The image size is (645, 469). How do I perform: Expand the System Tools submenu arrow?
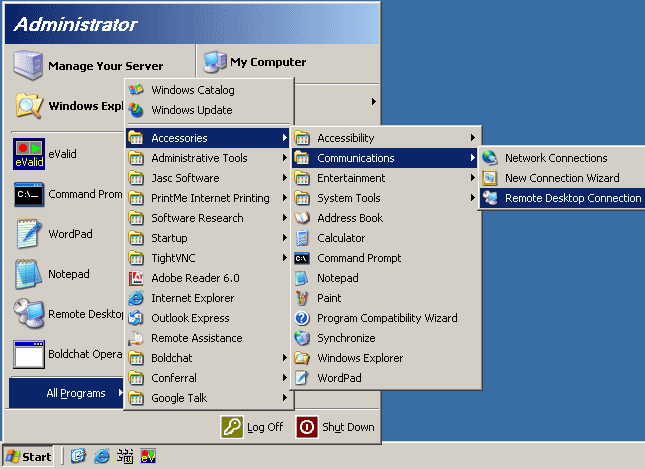[x=473, y=198]
